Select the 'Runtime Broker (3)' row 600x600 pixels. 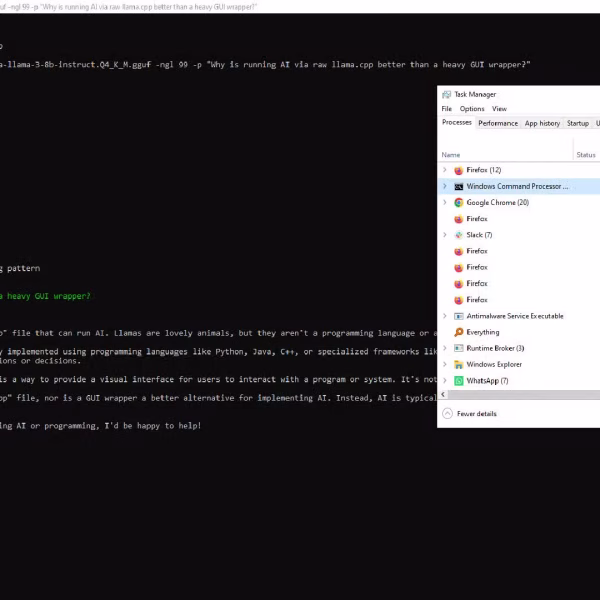click(518, 348)
